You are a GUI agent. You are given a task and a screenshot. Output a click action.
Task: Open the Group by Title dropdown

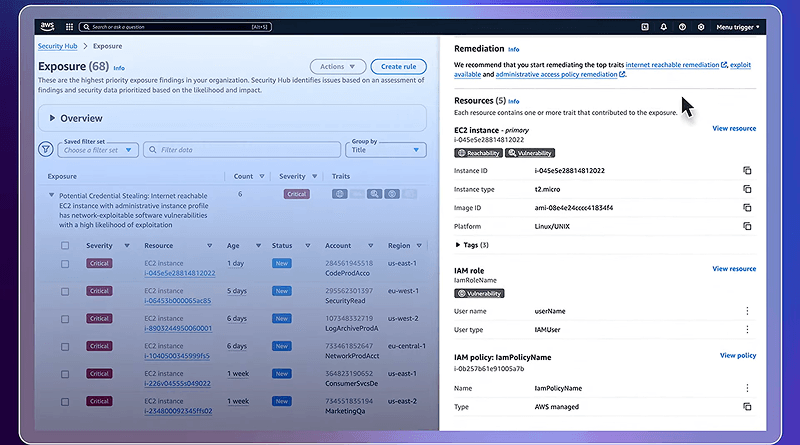tap(386, 150)
